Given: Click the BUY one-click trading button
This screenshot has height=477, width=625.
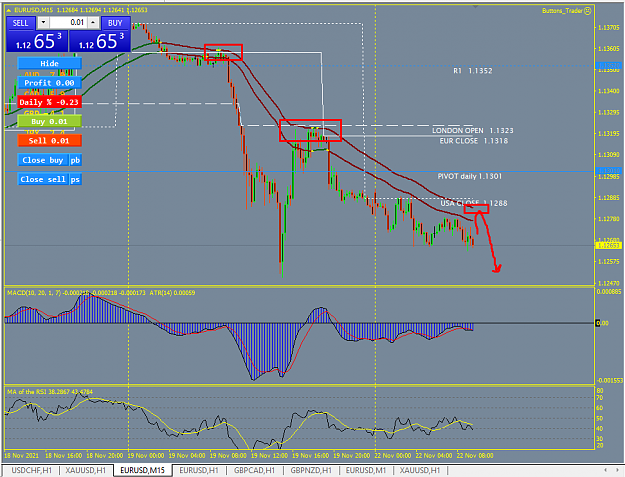Looking at the screenshot, I should pyautogui.click(x=115, y=23).
